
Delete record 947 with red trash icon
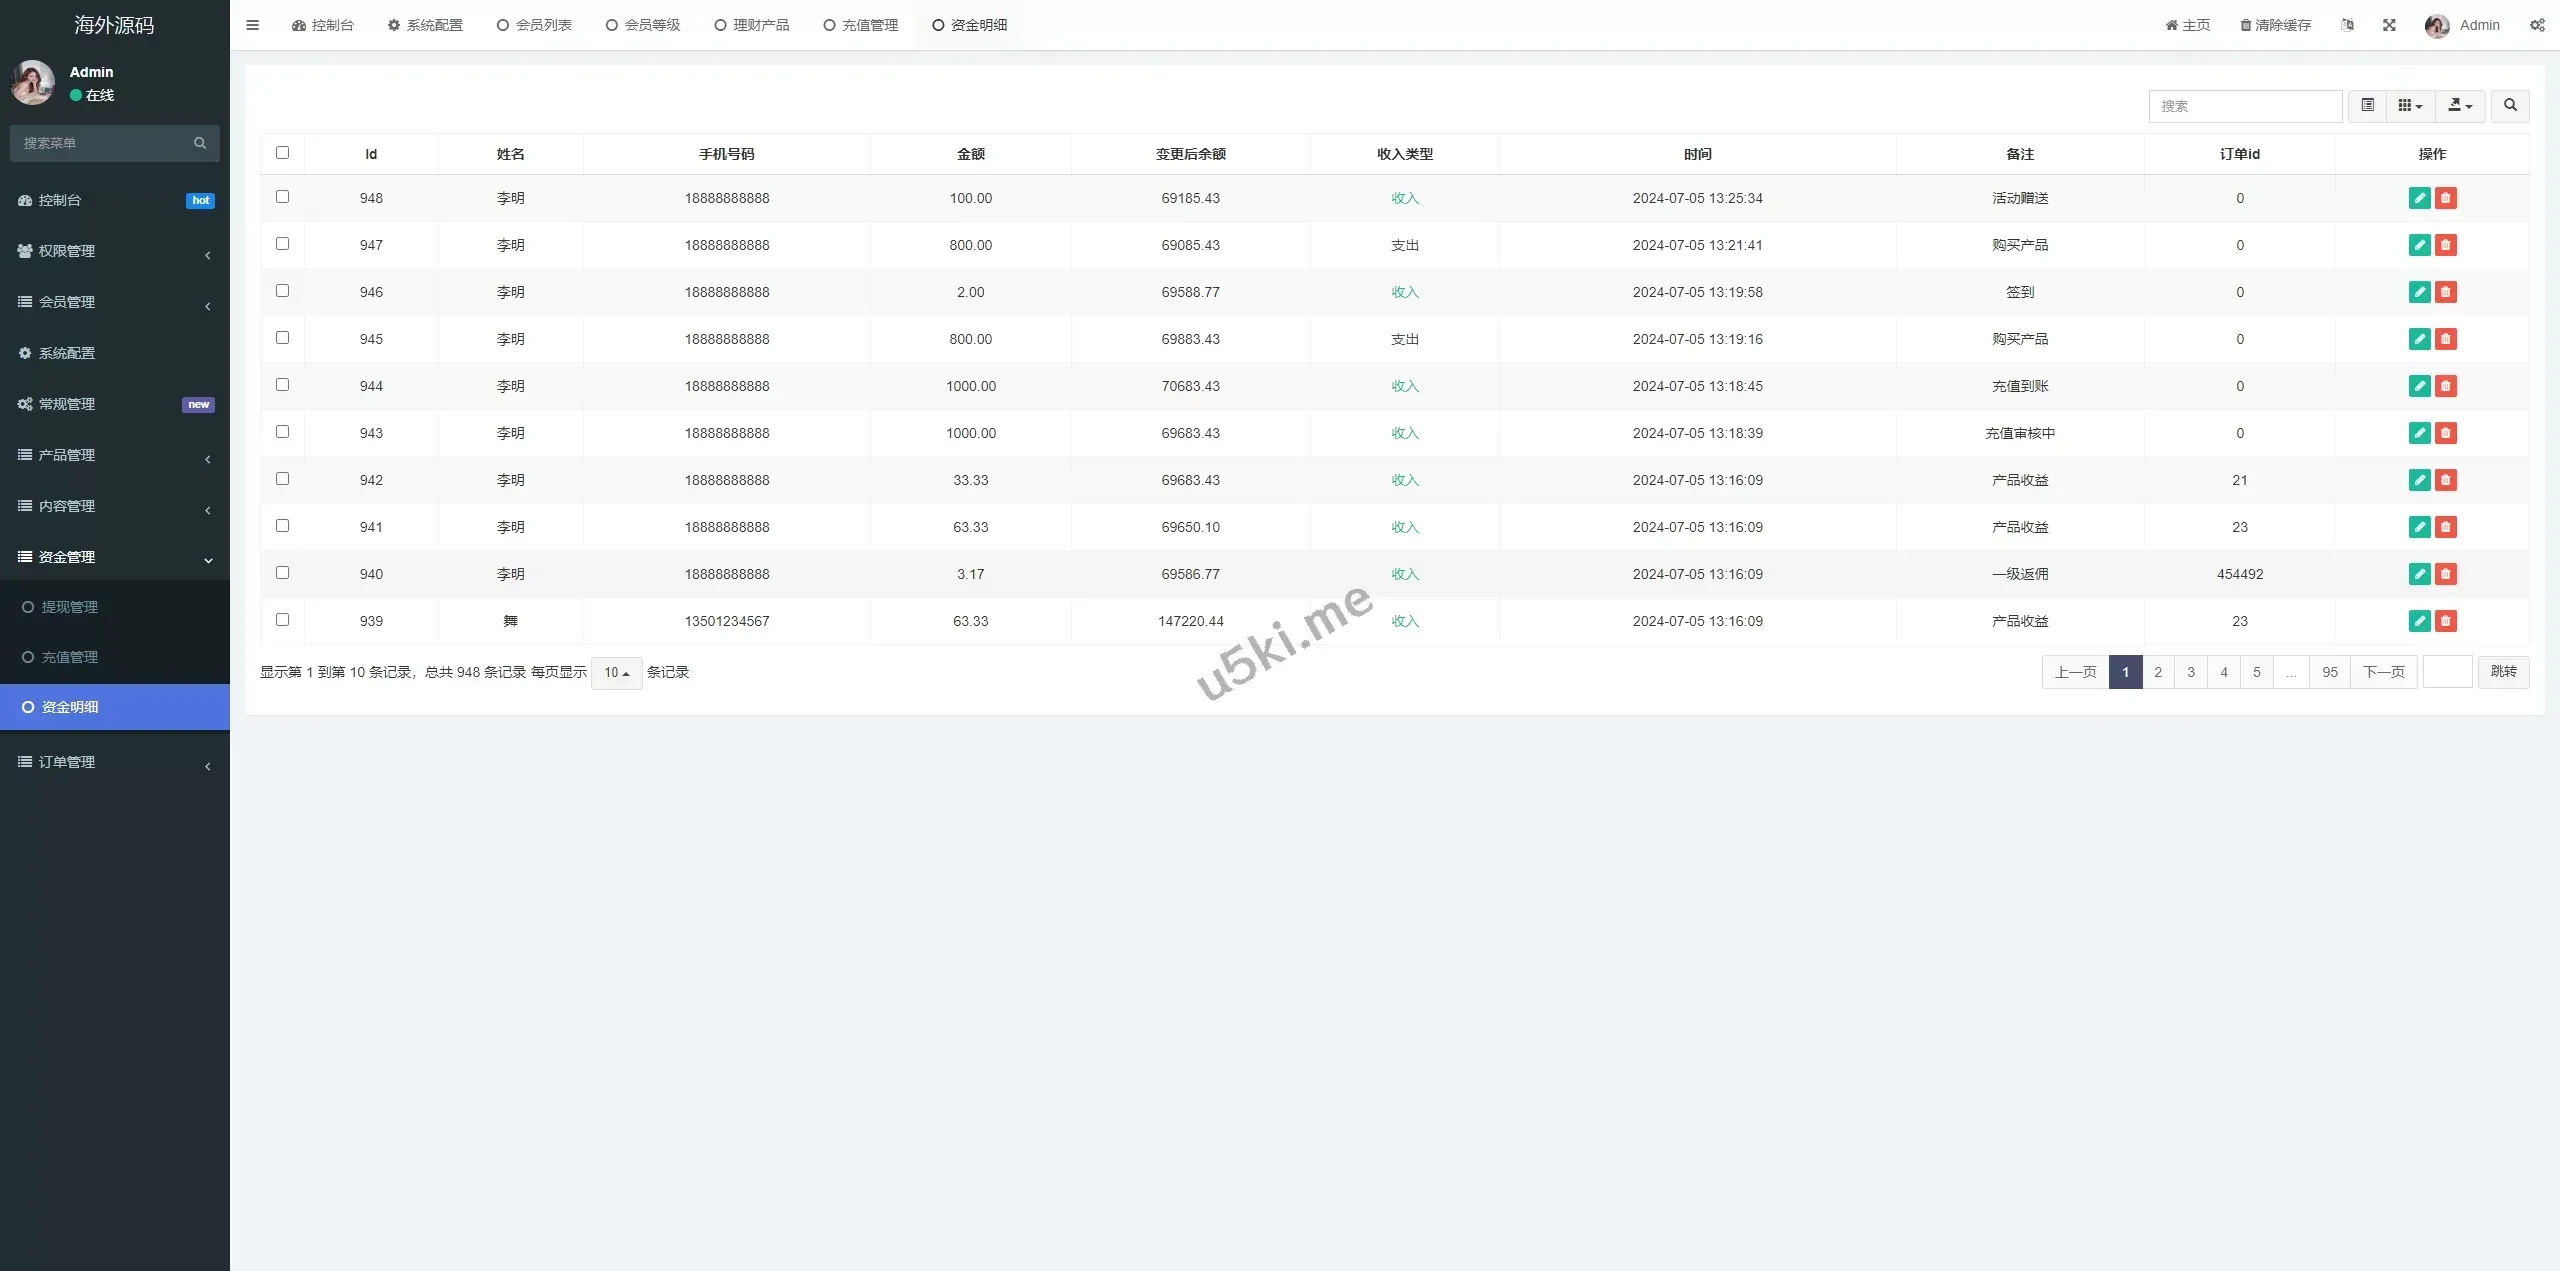tap(2446, 245)
